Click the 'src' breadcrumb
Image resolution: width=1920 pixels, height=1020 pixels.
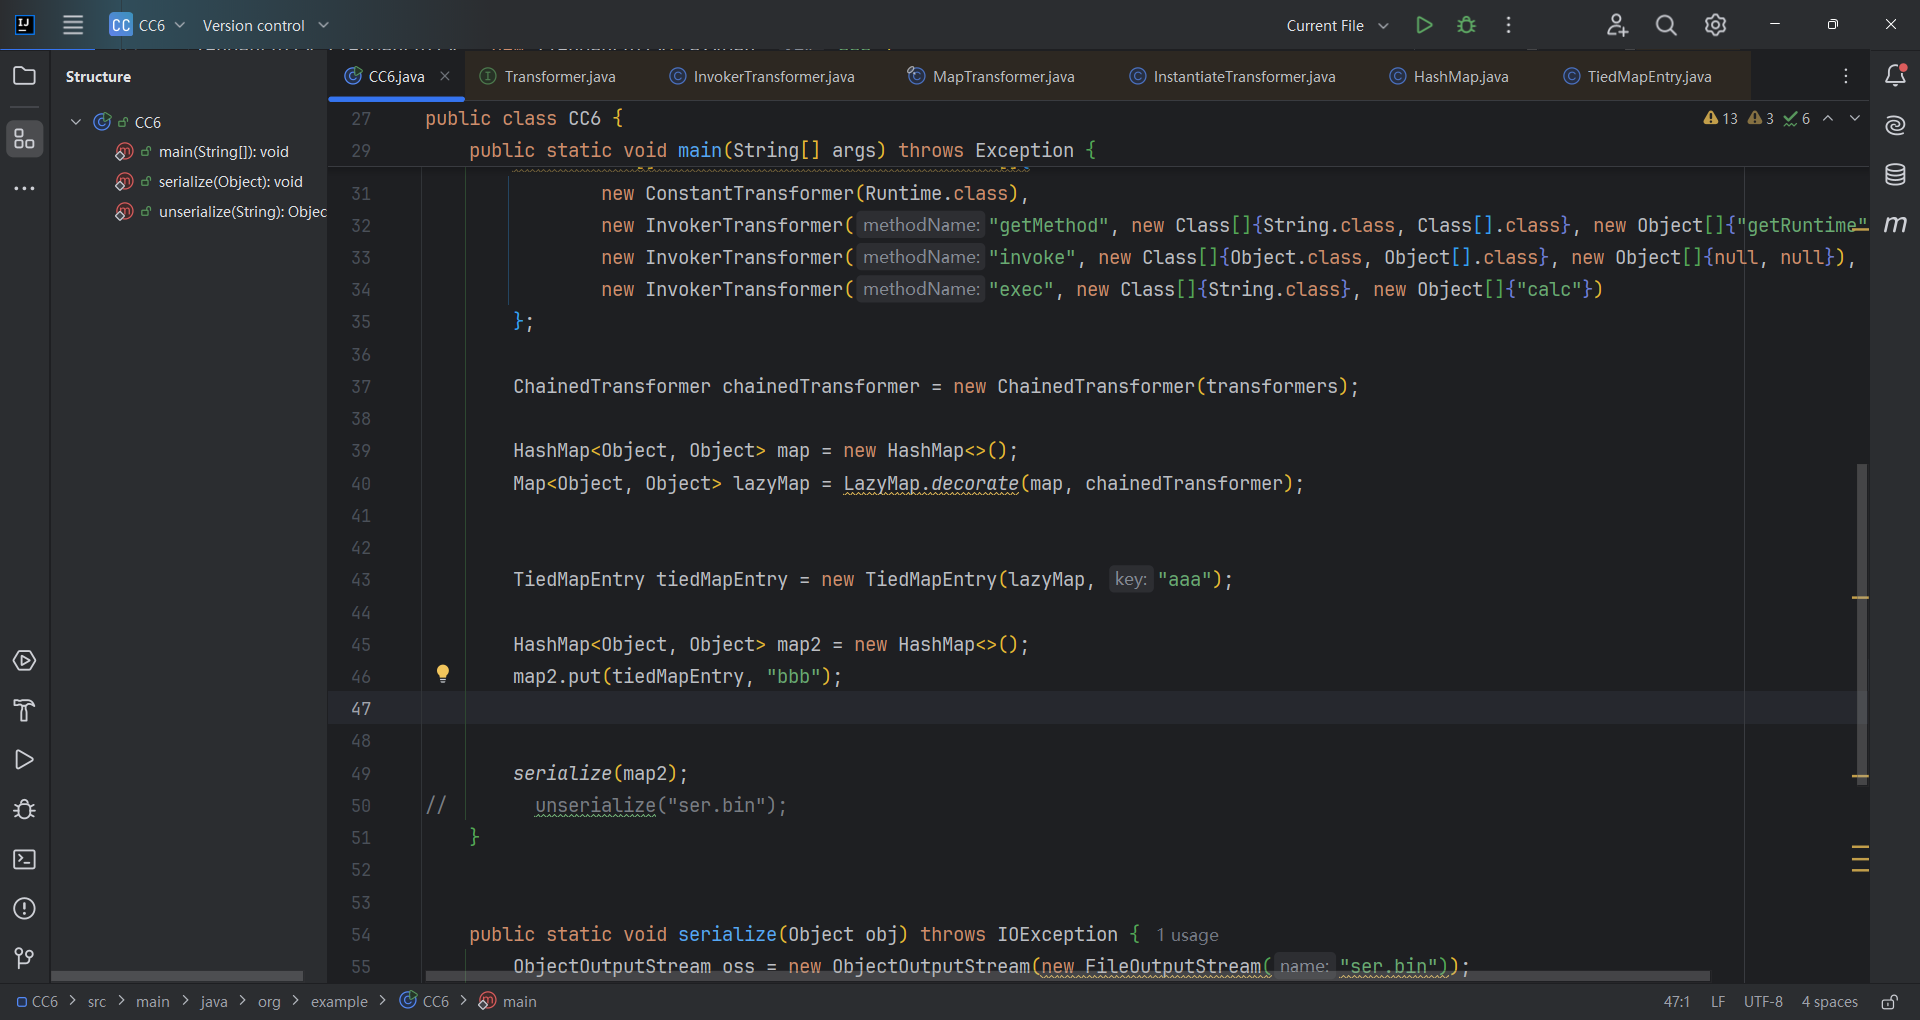[x=97, y=1002]
